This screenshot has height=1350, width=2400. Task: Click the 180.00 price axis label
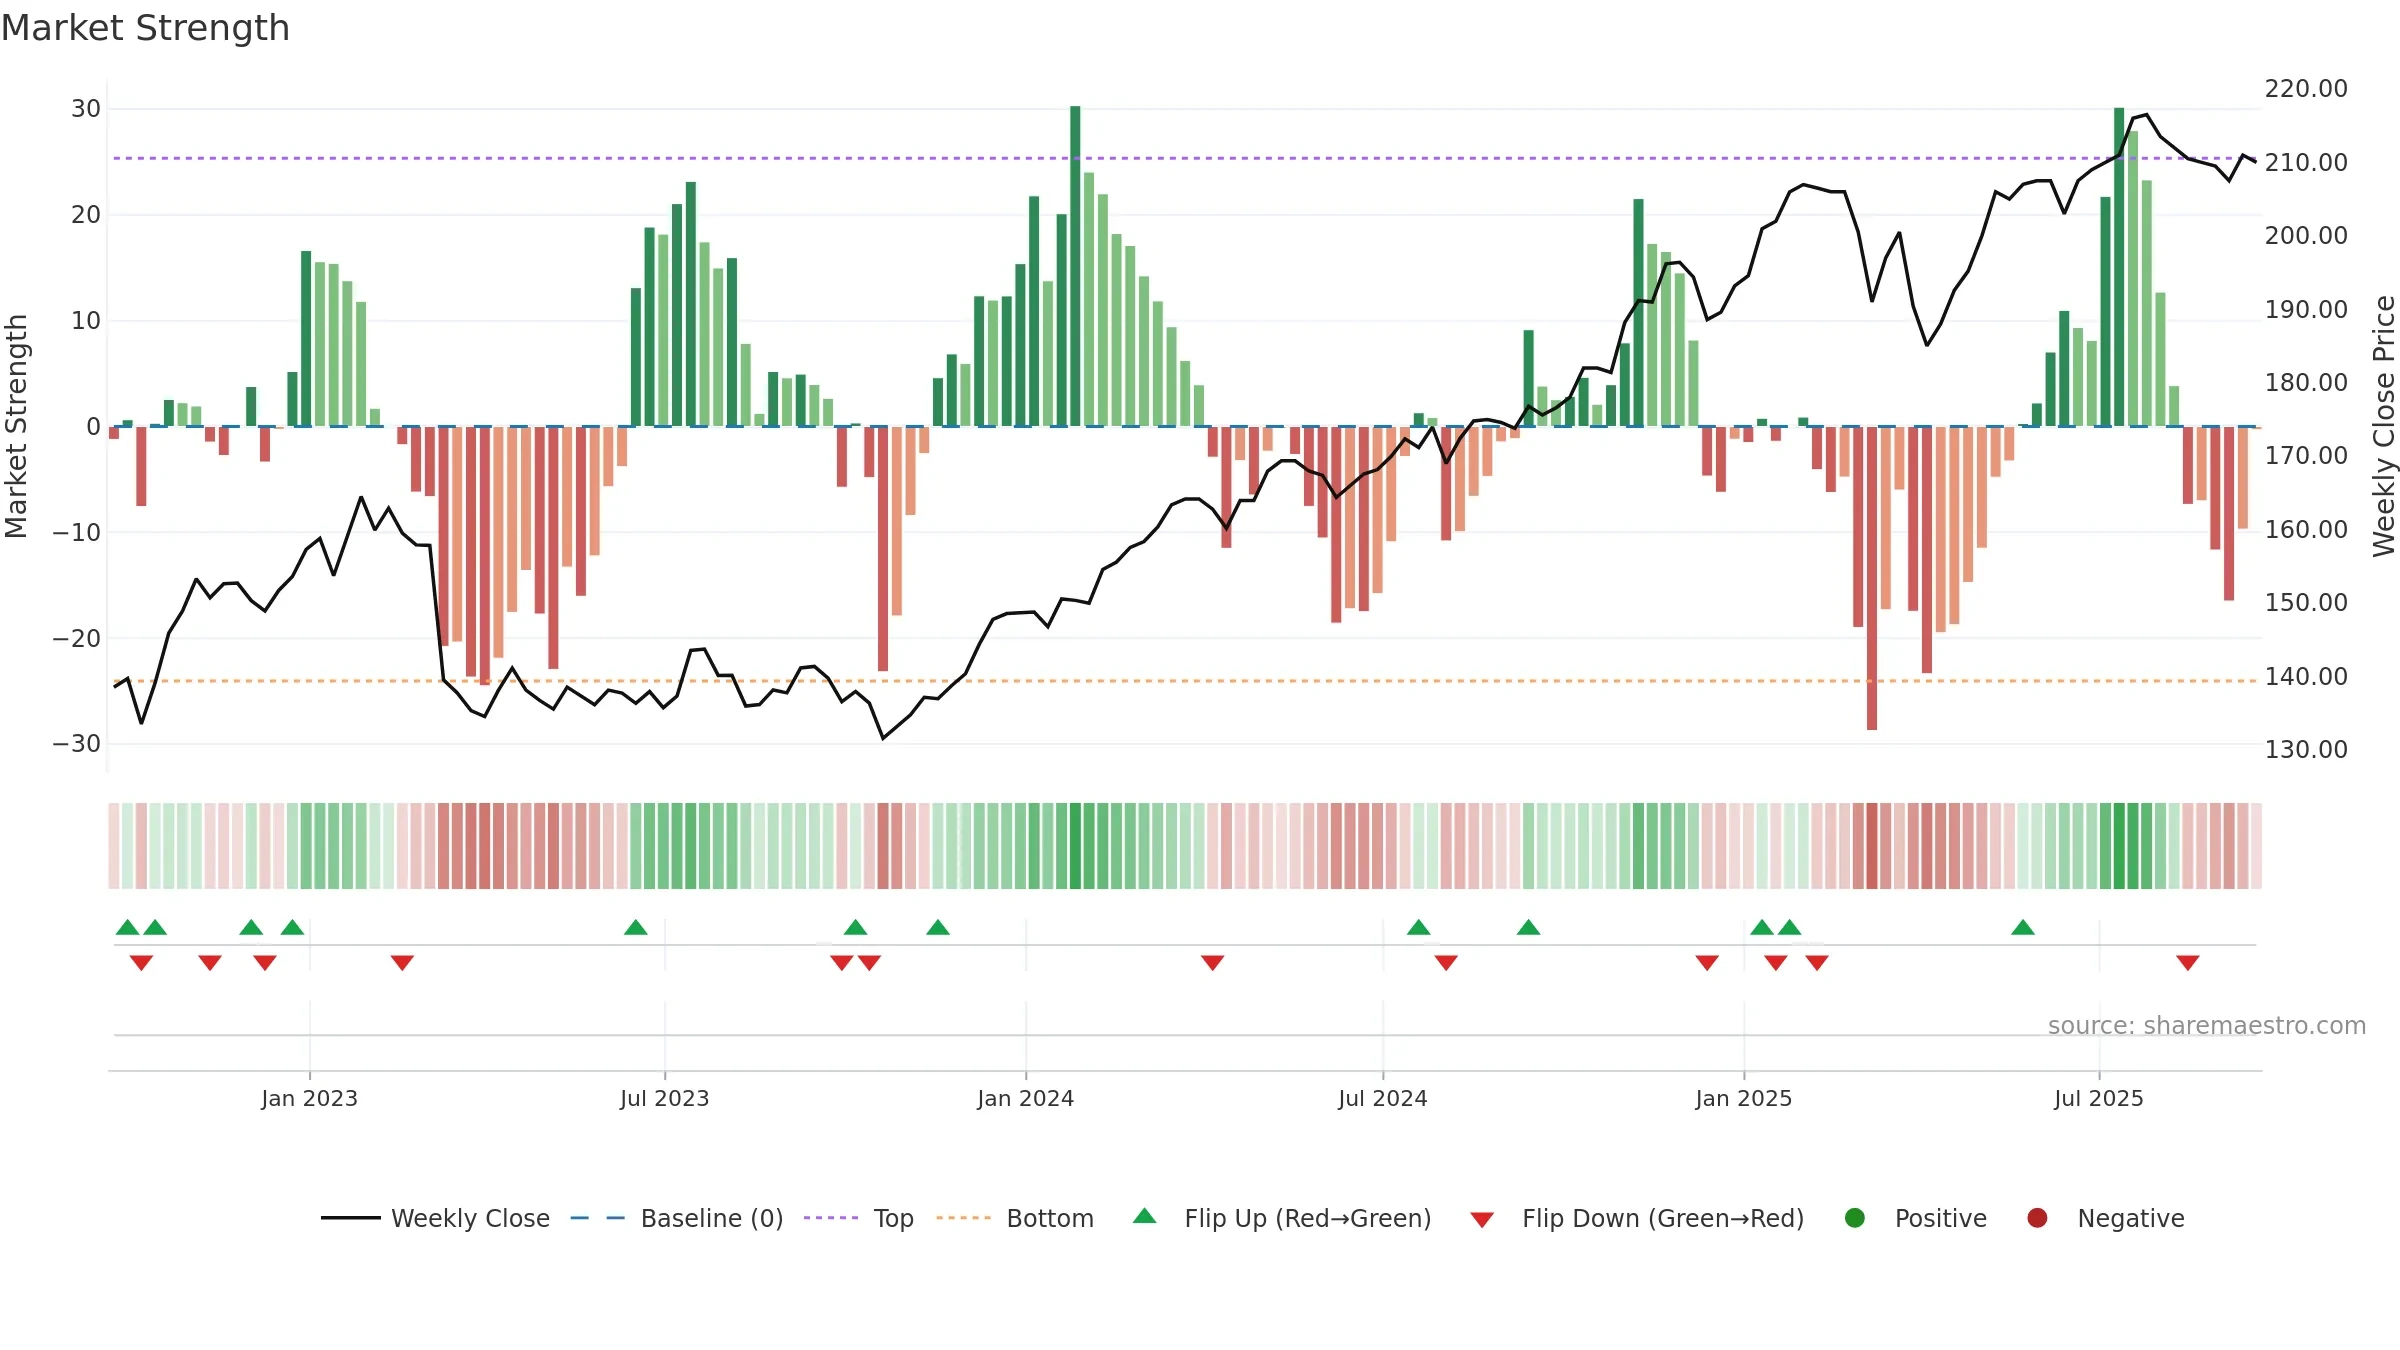coord(2306,382)
